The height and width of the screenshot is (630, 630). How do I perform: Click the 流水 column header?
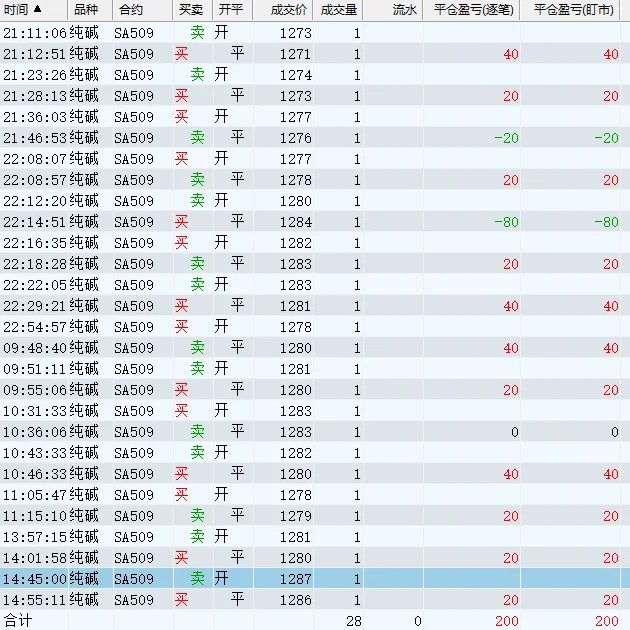(393, 10)
